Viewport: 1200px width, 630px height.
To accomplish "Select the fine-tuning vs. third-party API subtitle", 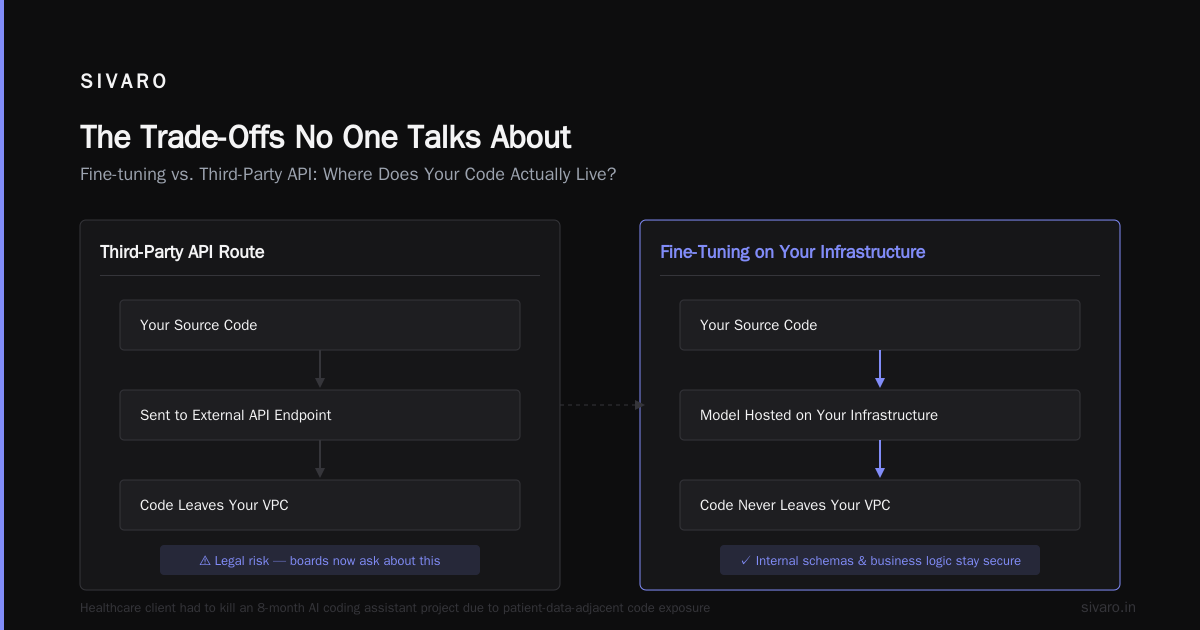I will (x=348, y=174).
